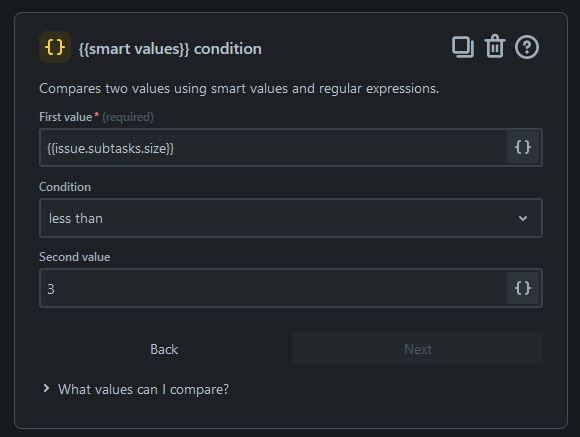Click the Second value field label
Viewport: 580px width, 437px height.
[x=75, y=257]
